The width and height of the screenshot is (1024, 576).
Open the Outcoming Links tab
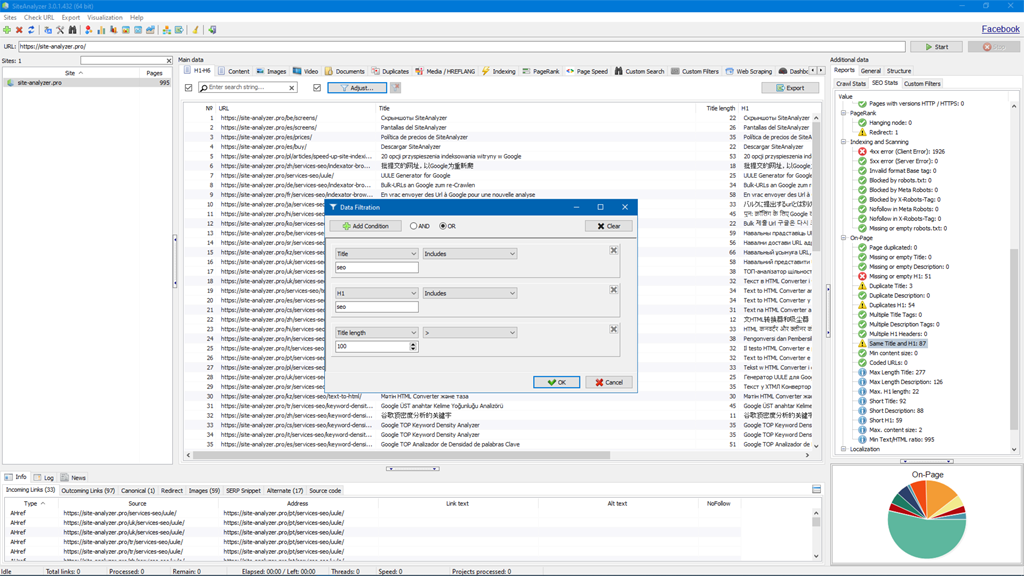tap(88, 490)
